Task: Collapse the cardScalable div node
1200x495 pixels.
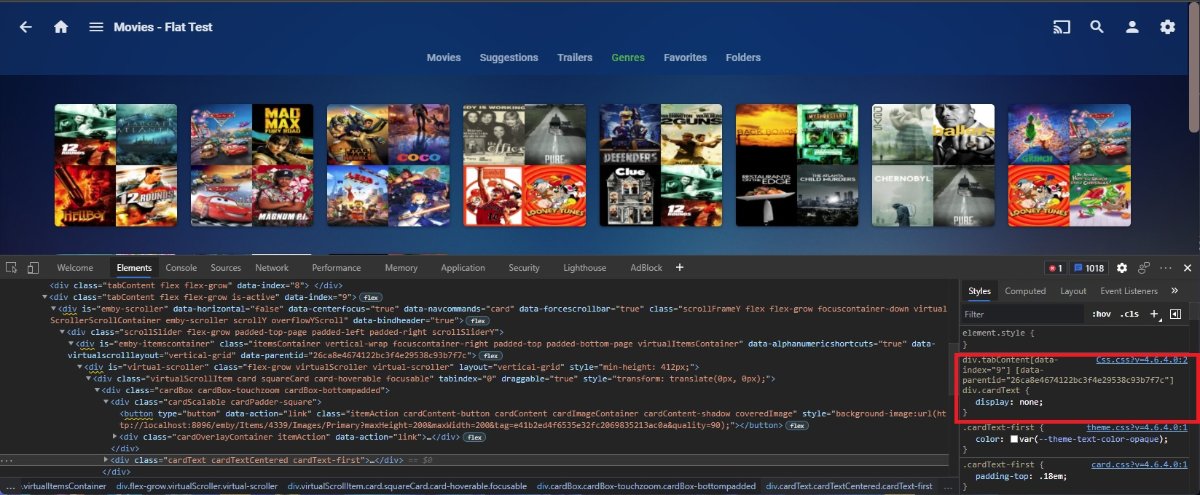Action: (x=106, y=402)
